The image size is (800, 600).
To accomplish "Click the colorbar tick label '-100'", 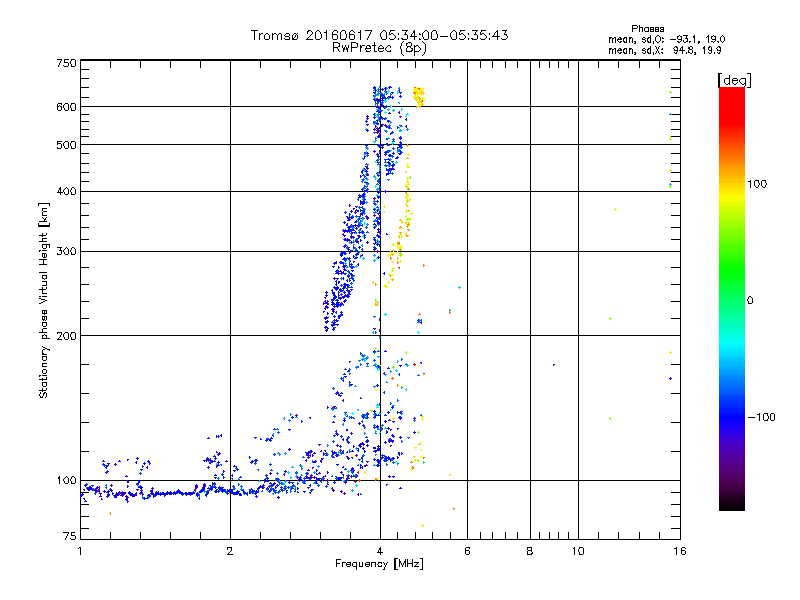I will (x=761, y=417).
